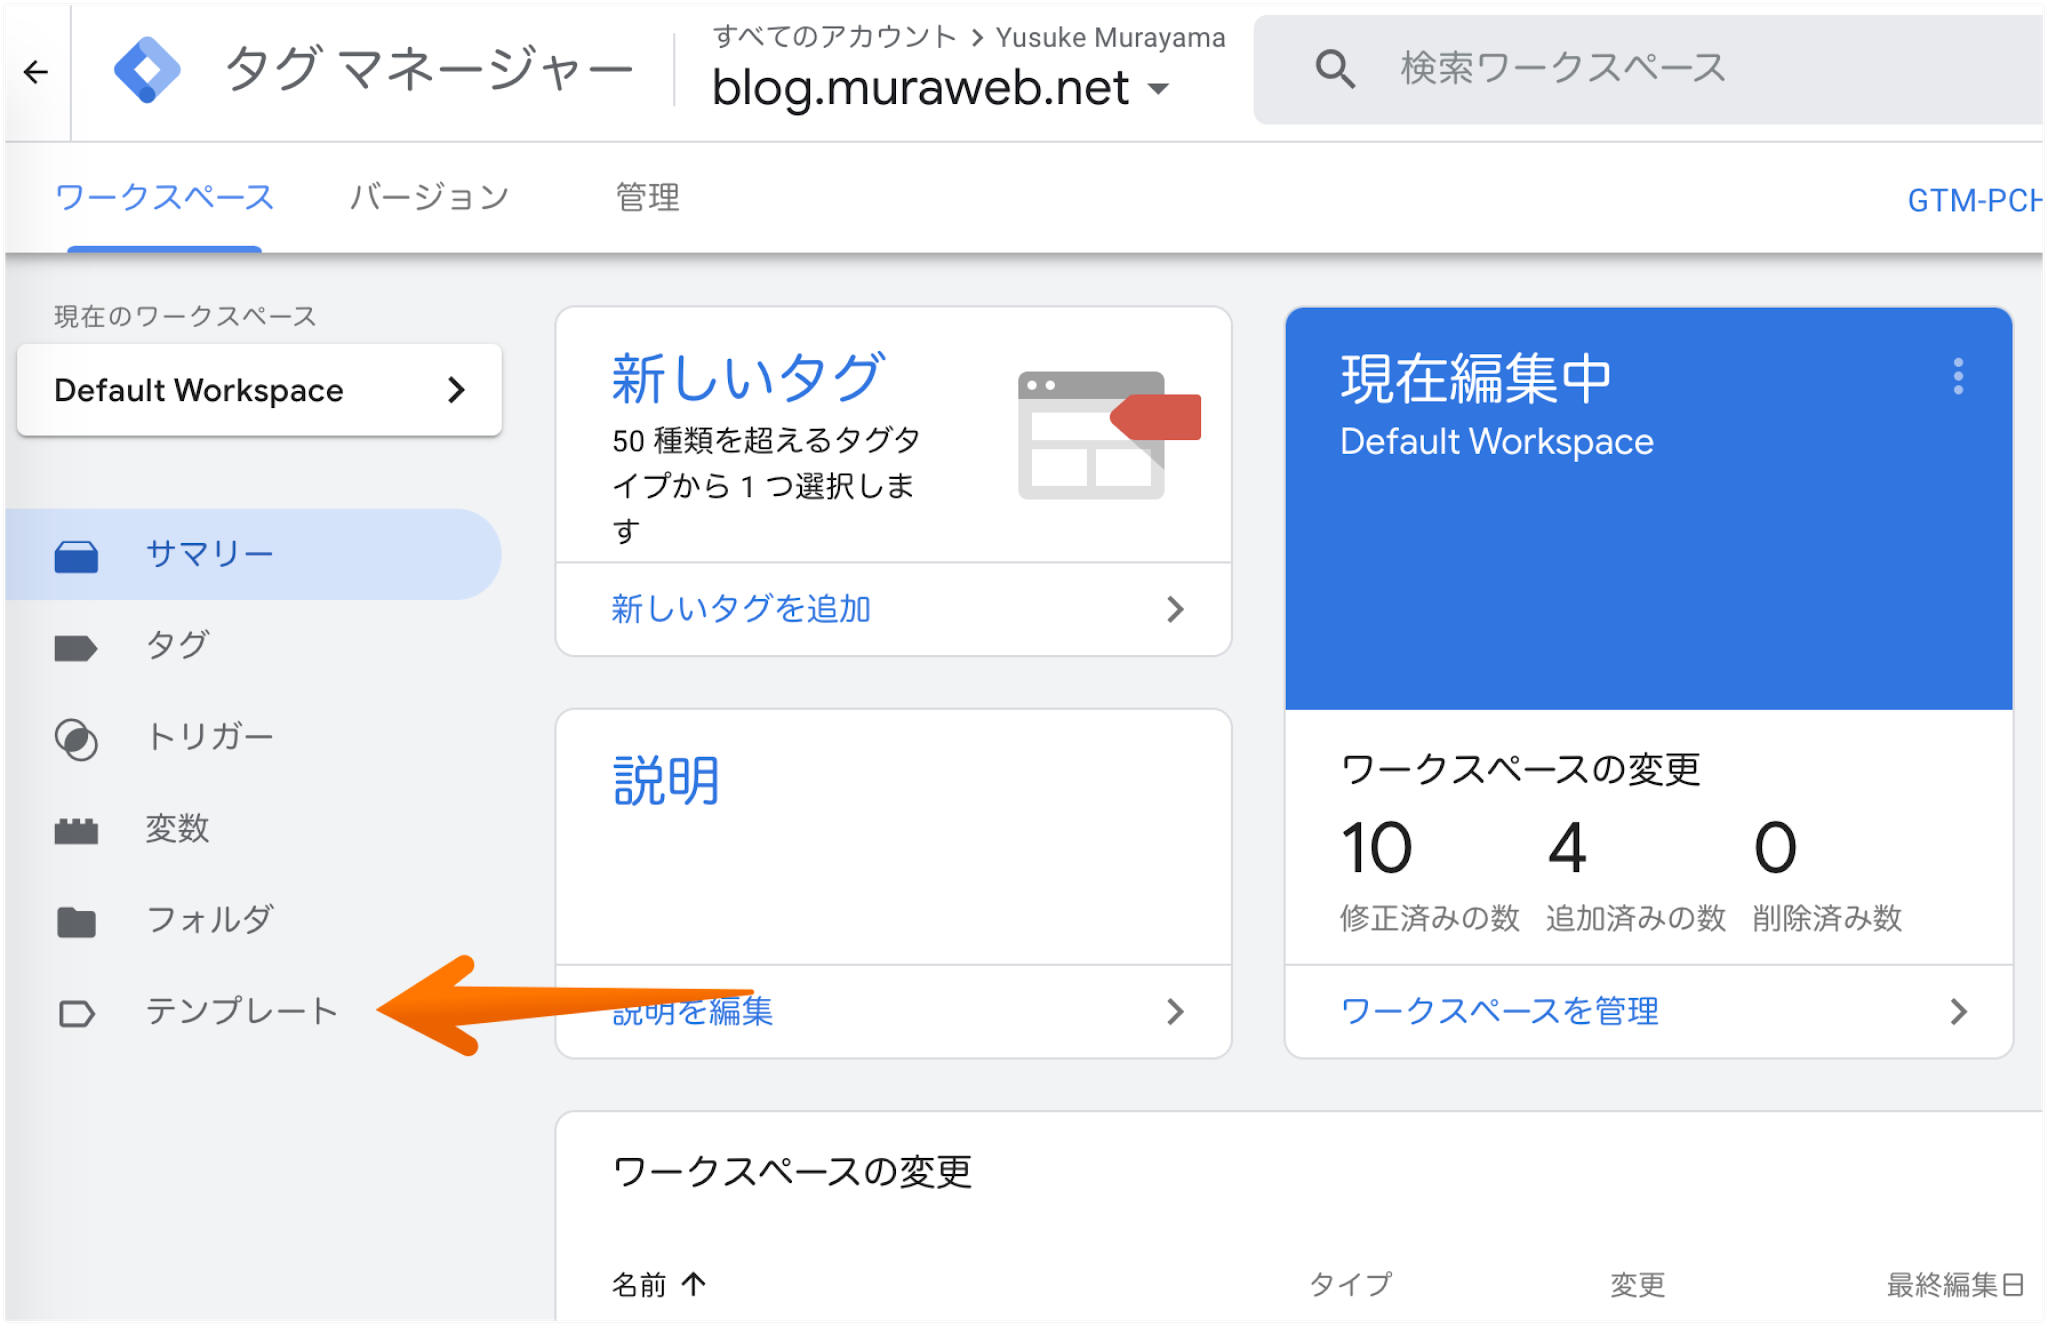Expand the Default Workspace selector chevron

(x=456, y=390)
